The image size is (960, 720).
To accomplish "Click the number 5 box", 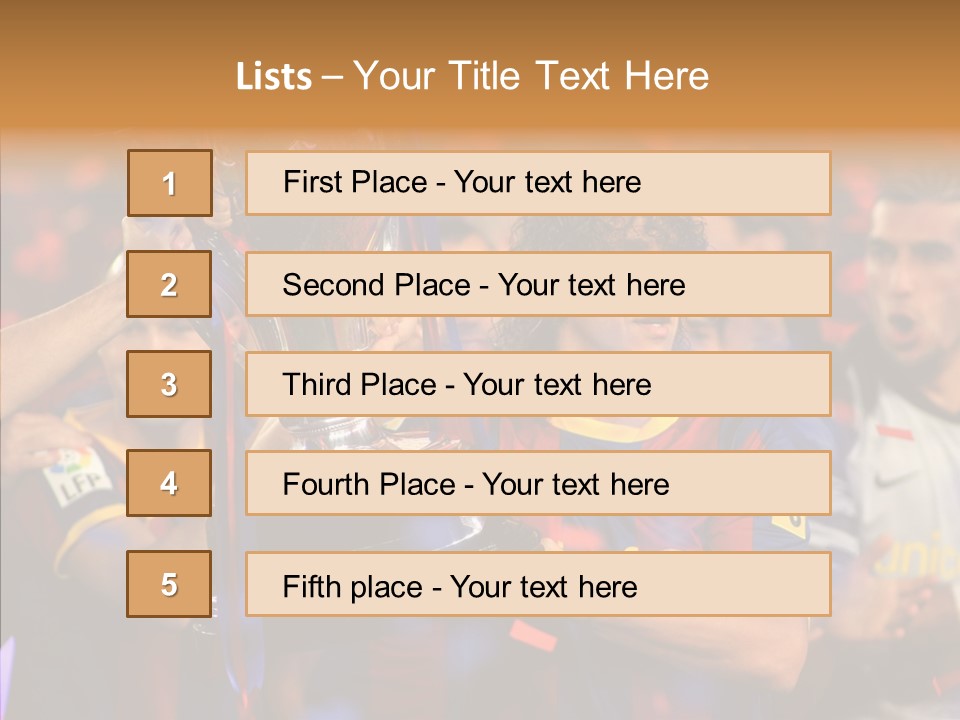I will [169, 584].
